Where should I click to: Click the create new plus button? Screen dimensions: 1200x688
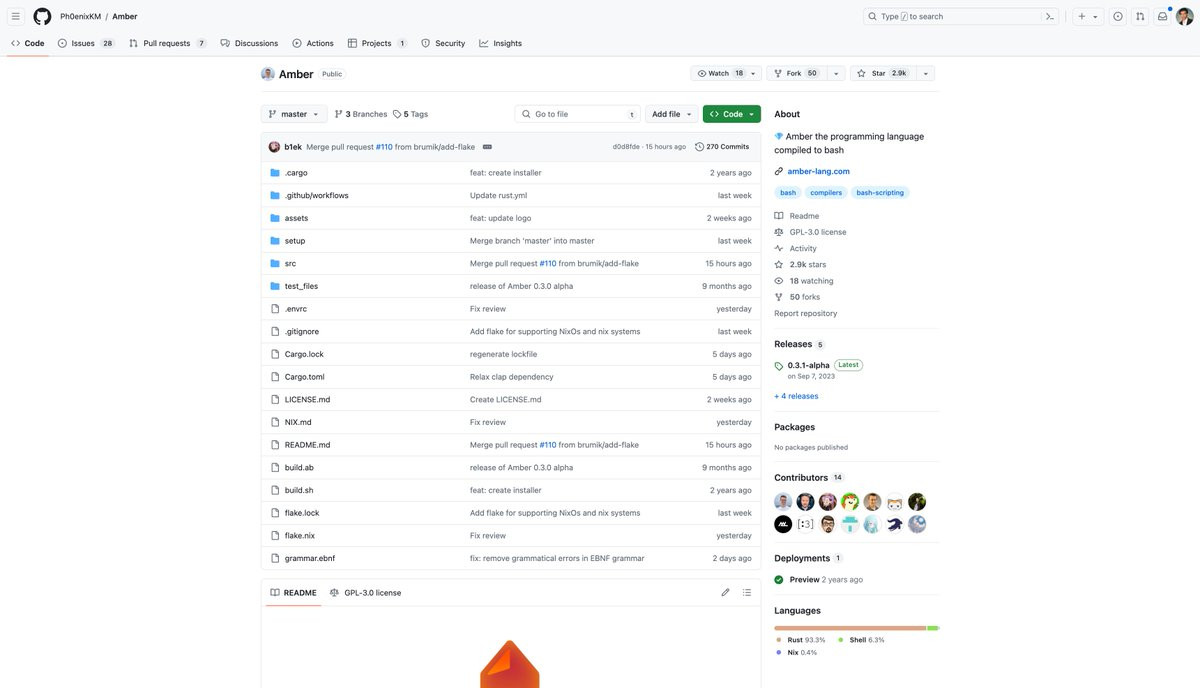1081,16
